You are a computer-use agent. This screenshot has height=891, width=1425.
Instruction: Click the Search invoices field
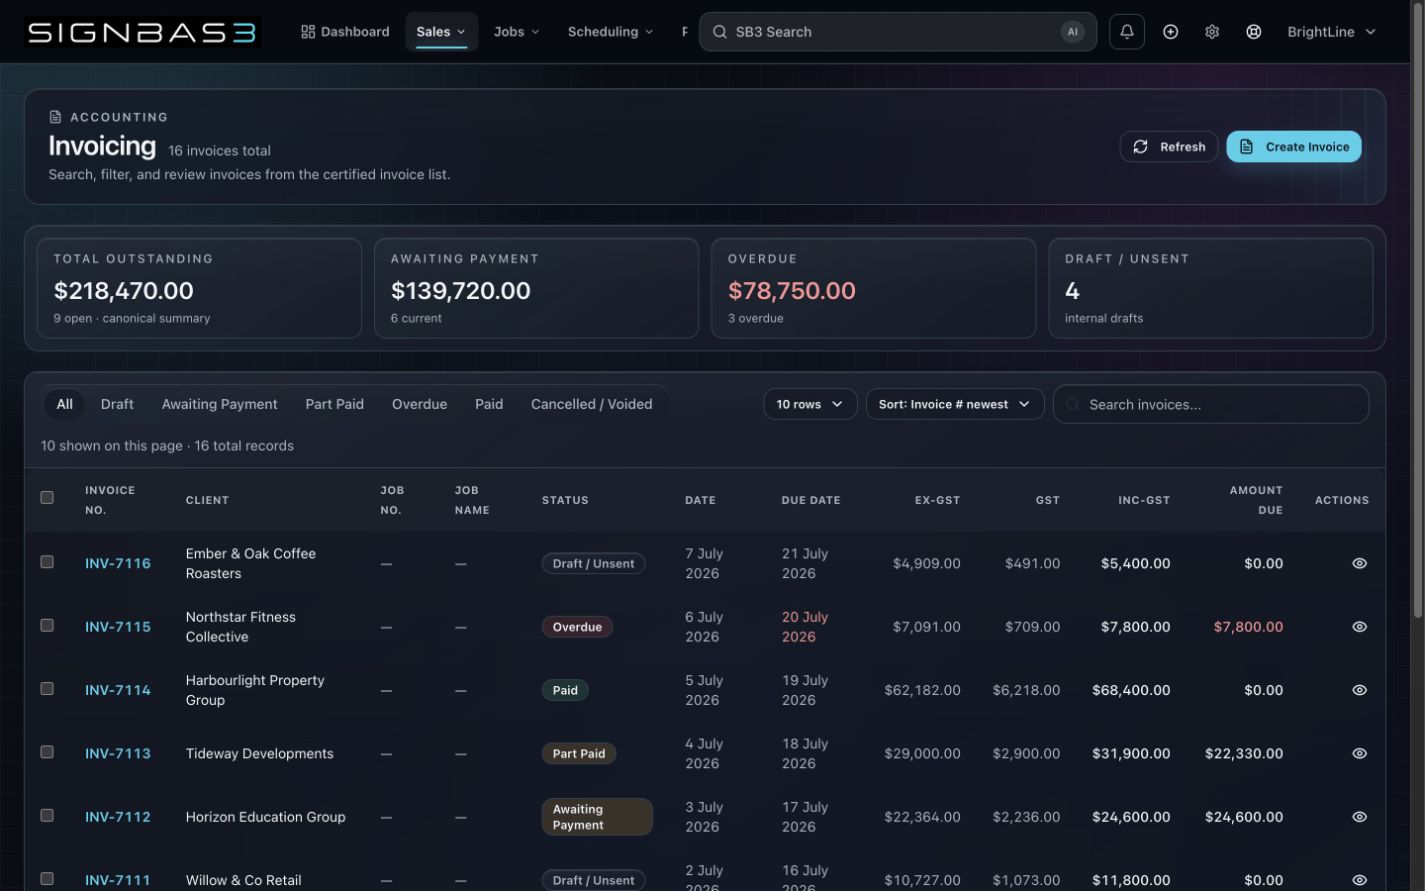1211,404
